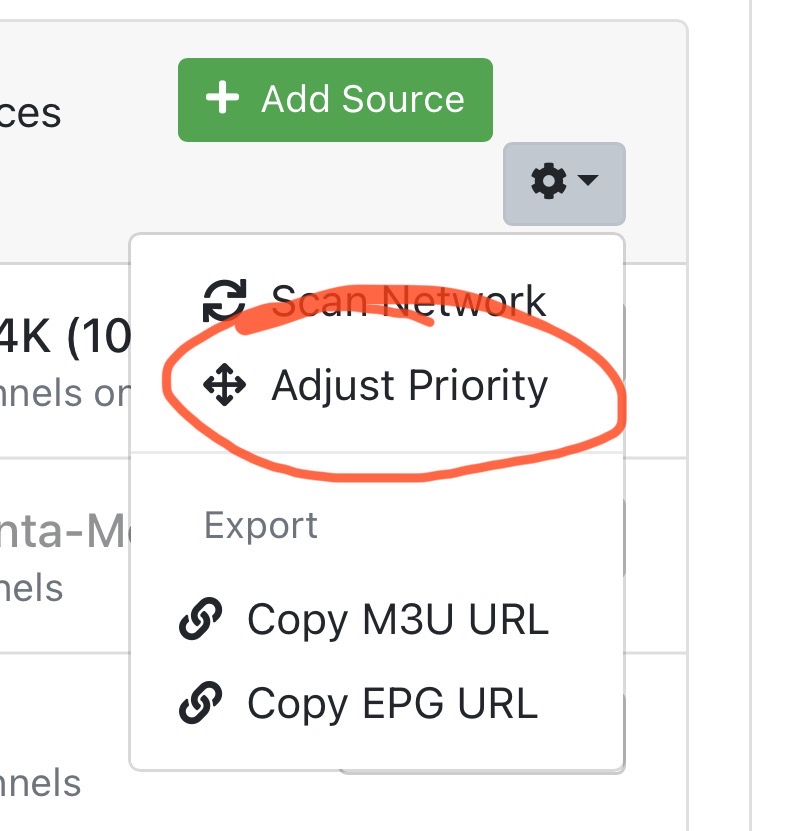
Task: Click the four-way arrows icon for Adjust Priority
Action: [x=224, y=386]
